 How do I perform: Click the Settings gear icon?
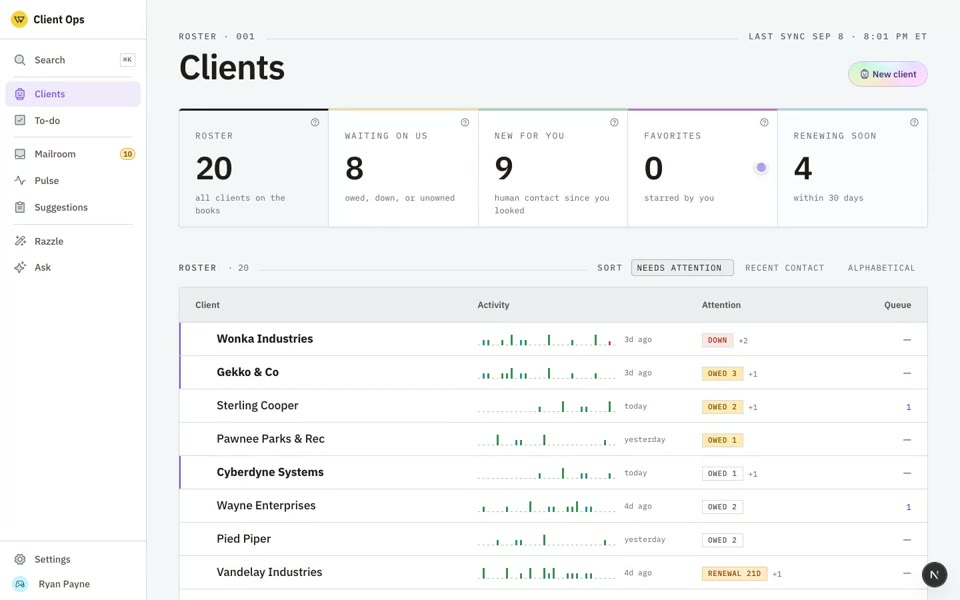(20, 560)
